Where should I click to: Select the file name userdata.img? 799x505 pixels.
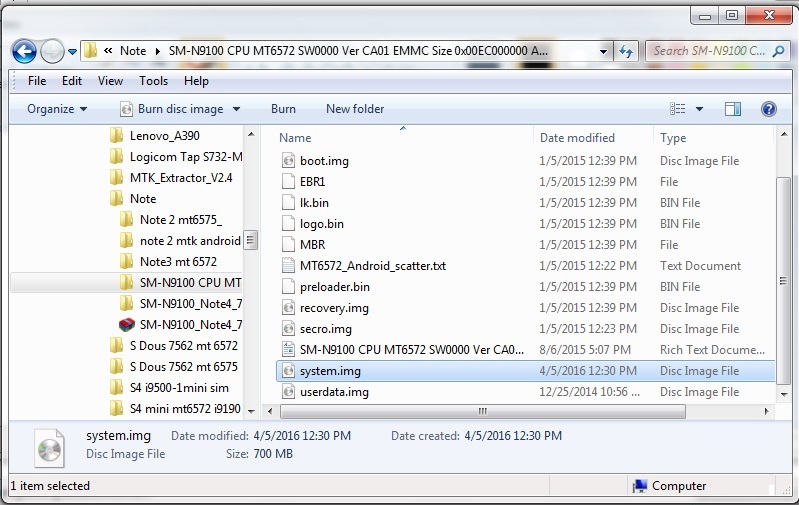click(x=334, y=392)
